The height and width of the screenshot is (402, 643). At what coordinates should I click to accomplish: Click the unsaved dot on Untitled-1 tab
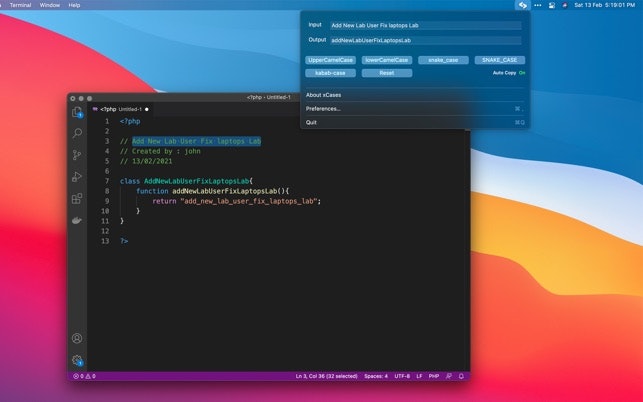(x=147, y=110)
